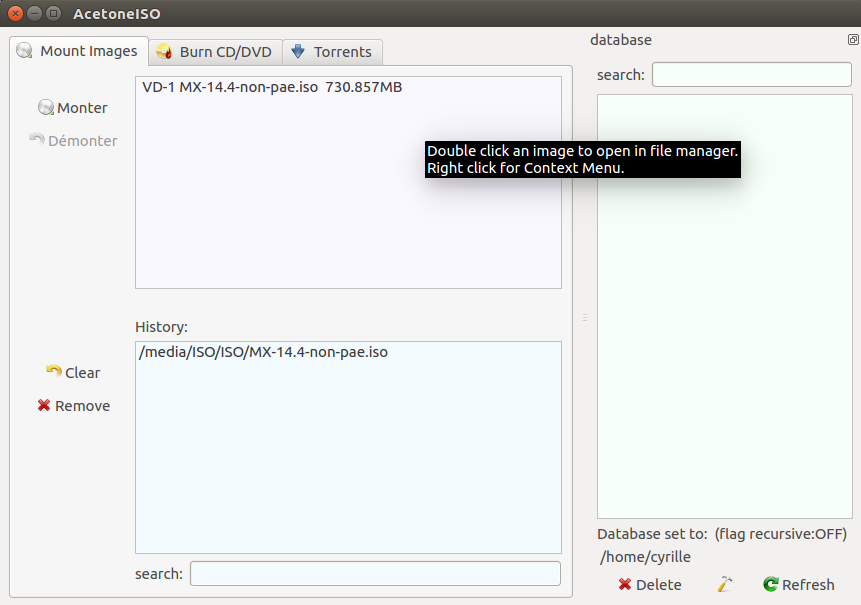Click the float/detach icon of database panel

pos(853,40)
